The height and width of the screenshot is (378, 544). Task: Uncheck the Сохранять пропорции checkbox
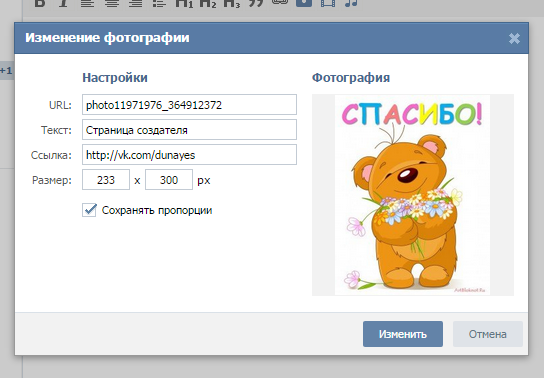pos(89,210)
